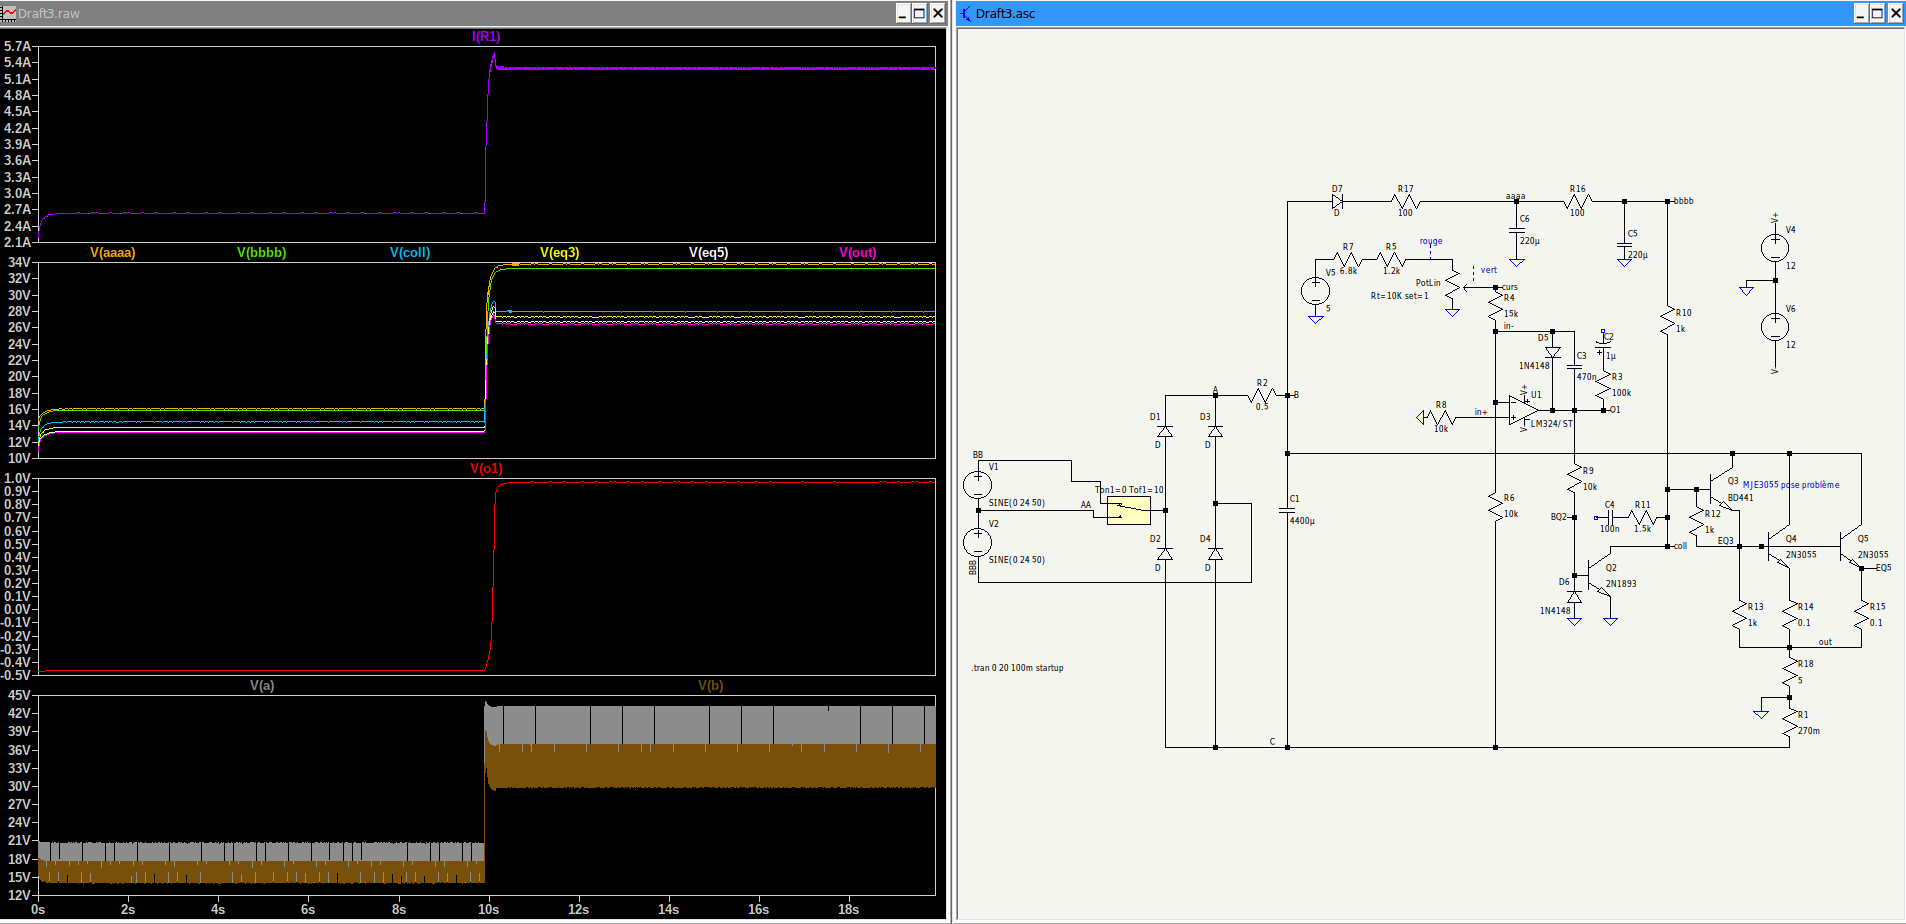Maximize the Draft3.raw waveform window
The height and width of the screenshot is (924, 1906).
click(919, 13)
